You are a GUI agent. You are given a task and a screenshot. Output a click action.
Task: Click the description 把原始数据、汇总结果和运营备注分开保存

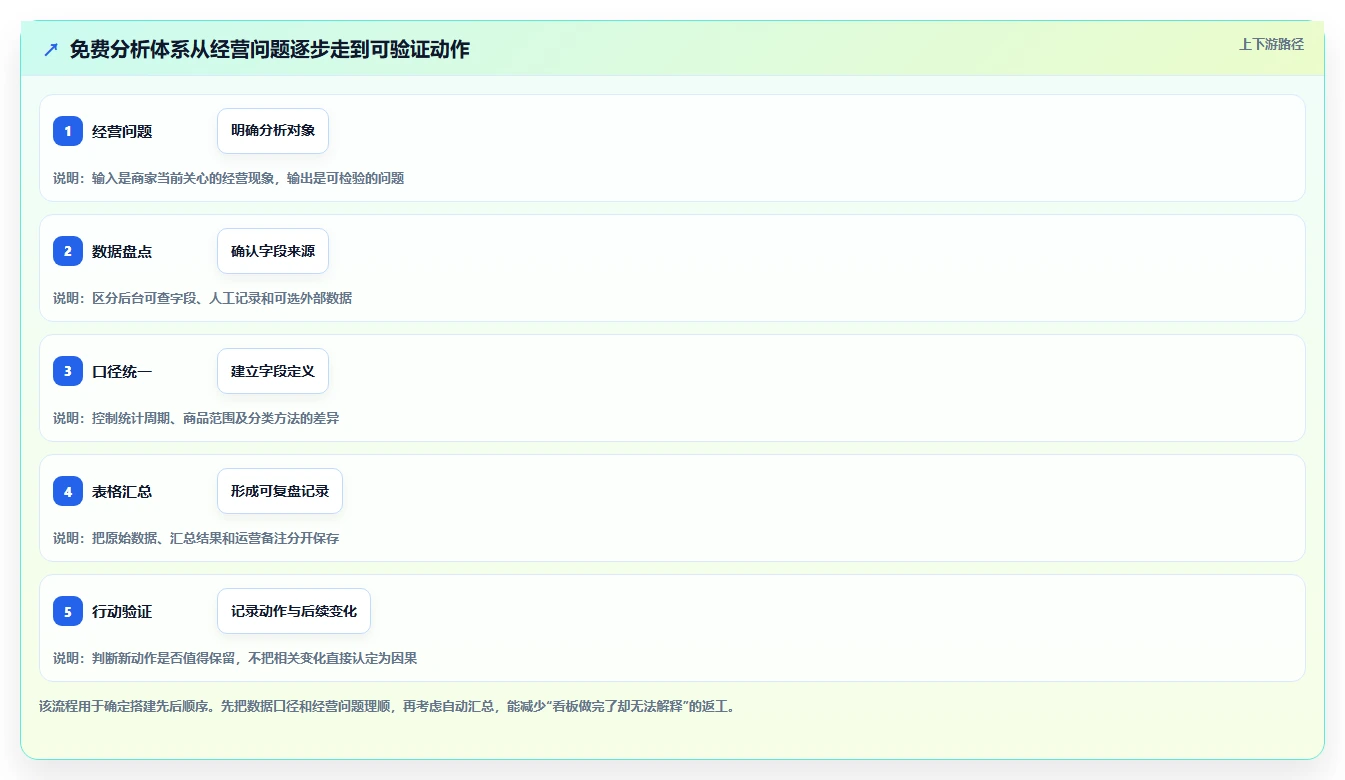(216, 538)
